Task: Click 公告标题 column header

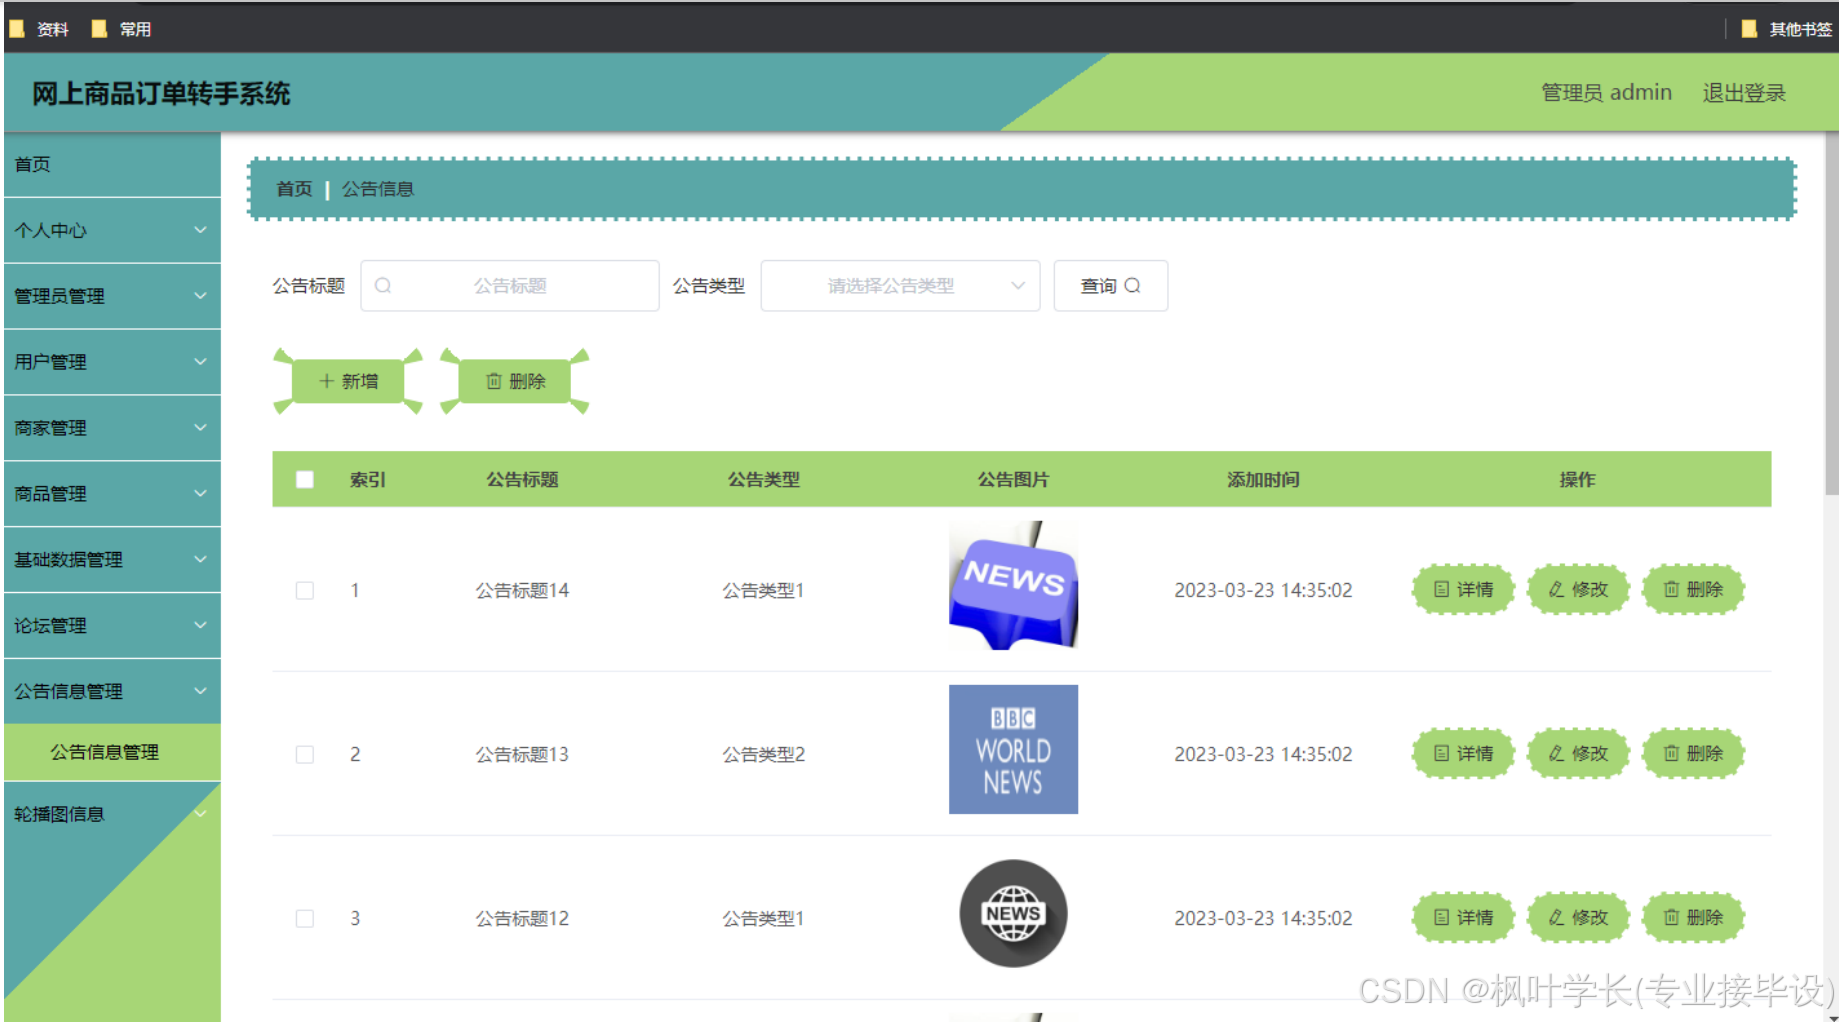Action: point(522,480)
